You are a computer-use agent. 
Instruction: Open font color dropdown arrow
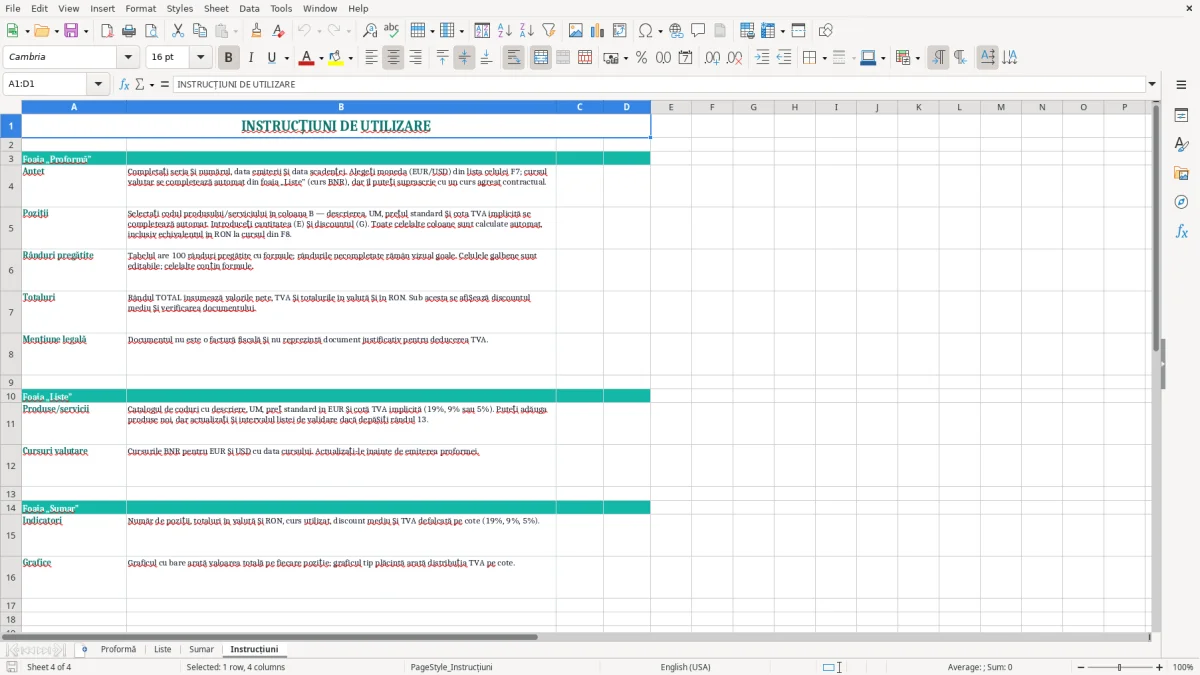click(320, 58)
